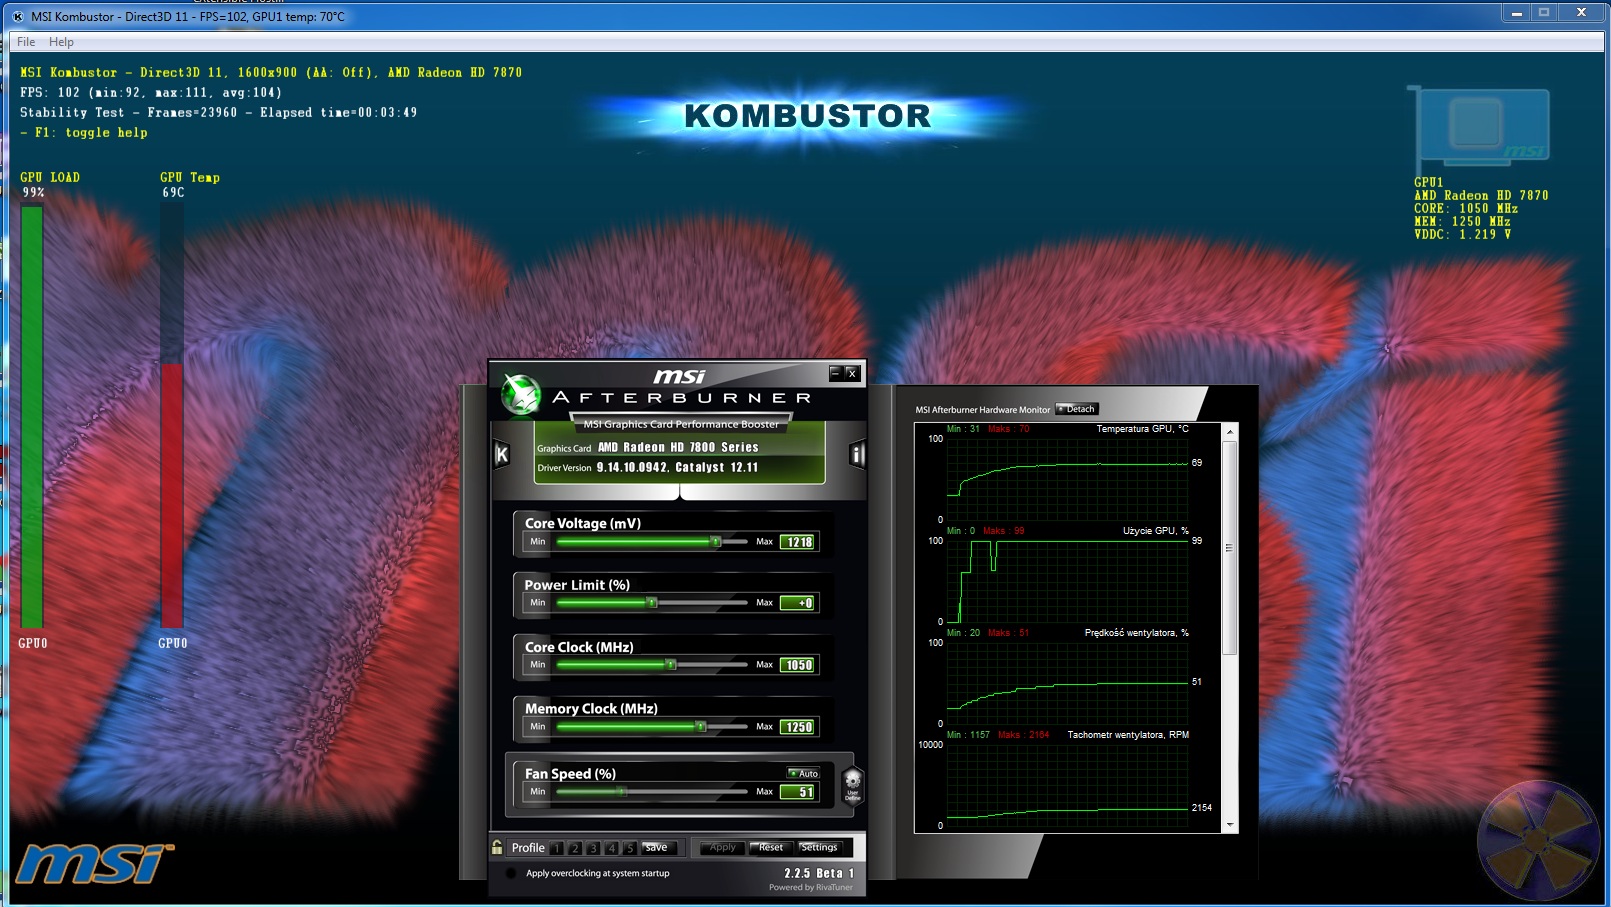Click the 'Powered by RivaTuner' text
Screen dimensions: 1611x907
click(x=811, y=887)
